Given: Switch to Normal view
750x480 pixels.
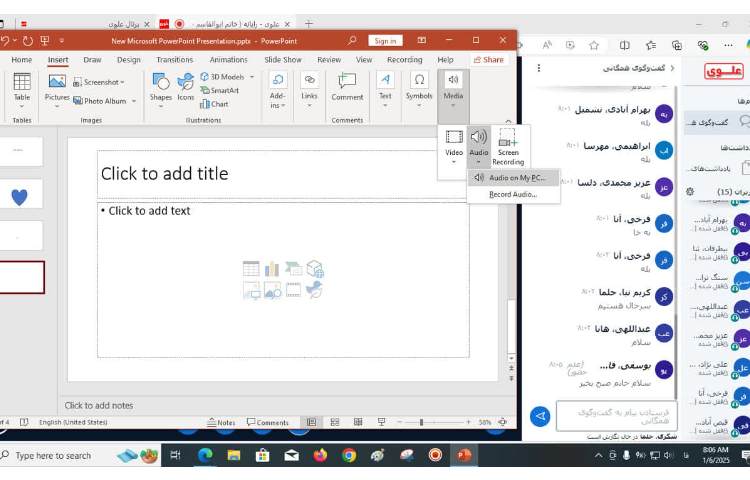Looking at the screenshot, I should click(x=311, y=422).
